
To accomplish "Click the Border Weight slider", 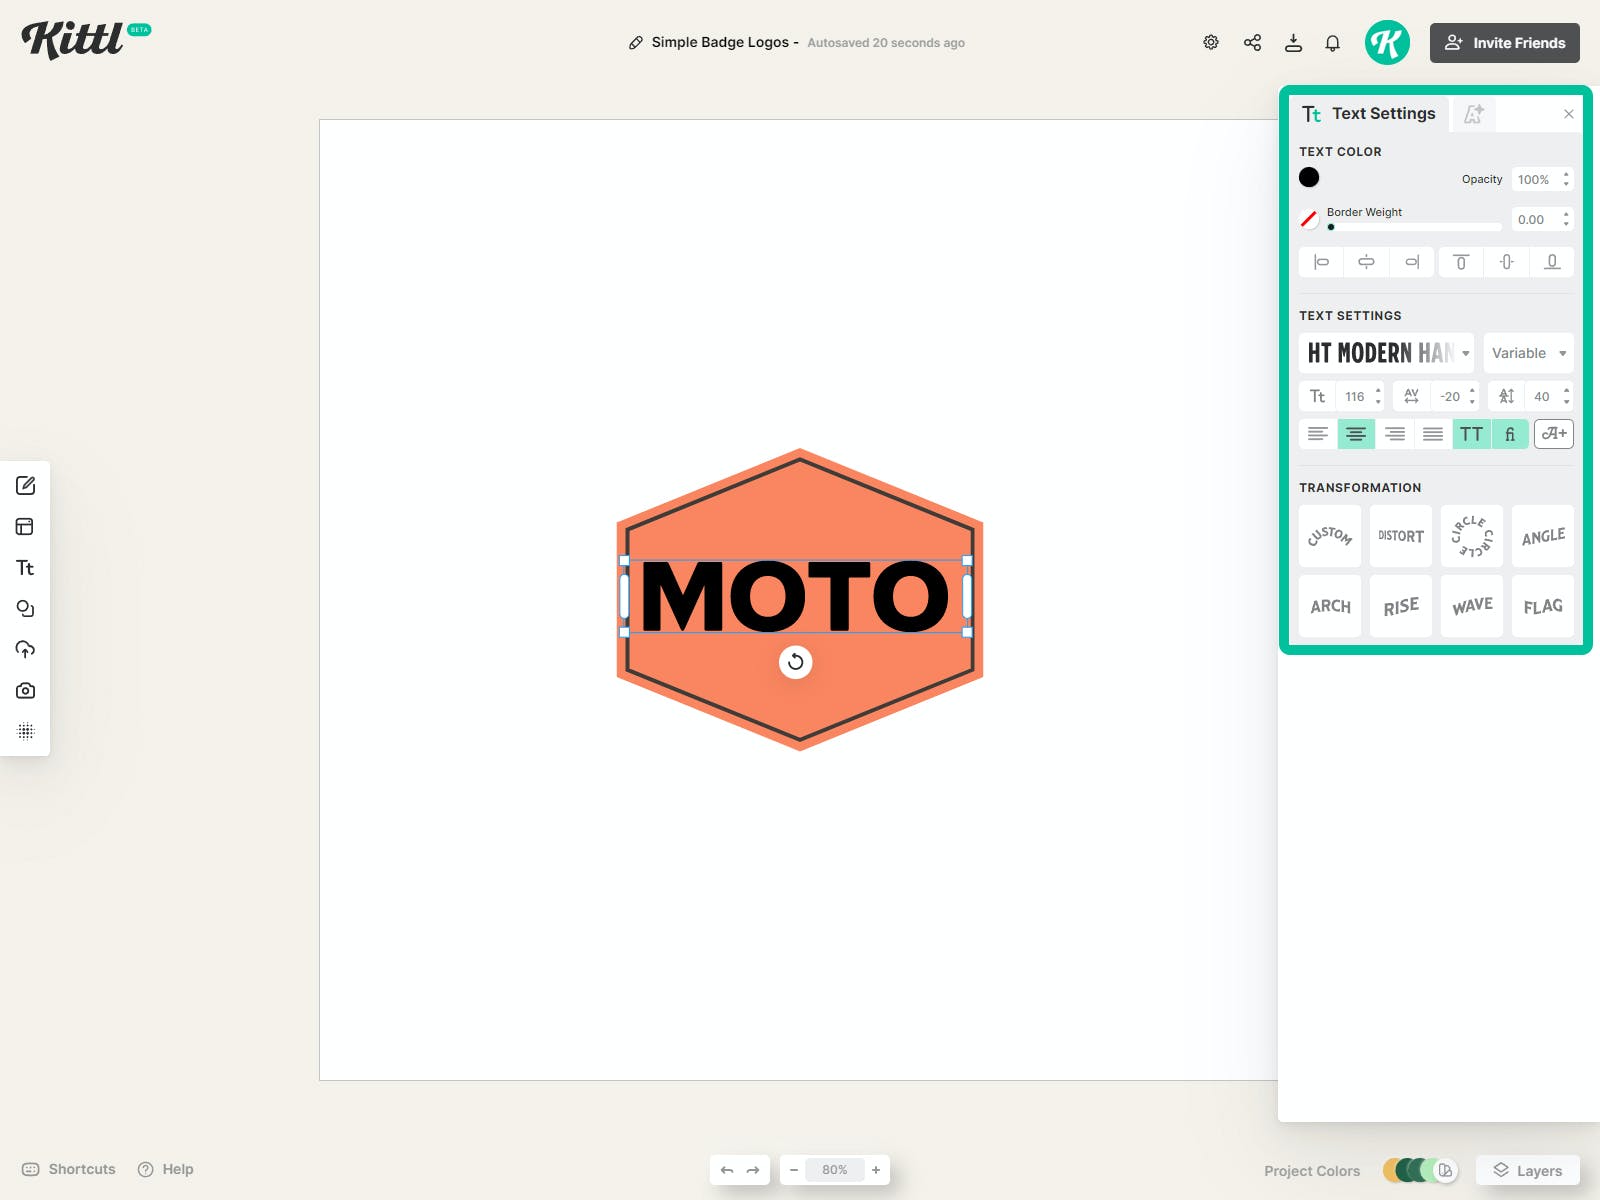I will click(1414, 227).
